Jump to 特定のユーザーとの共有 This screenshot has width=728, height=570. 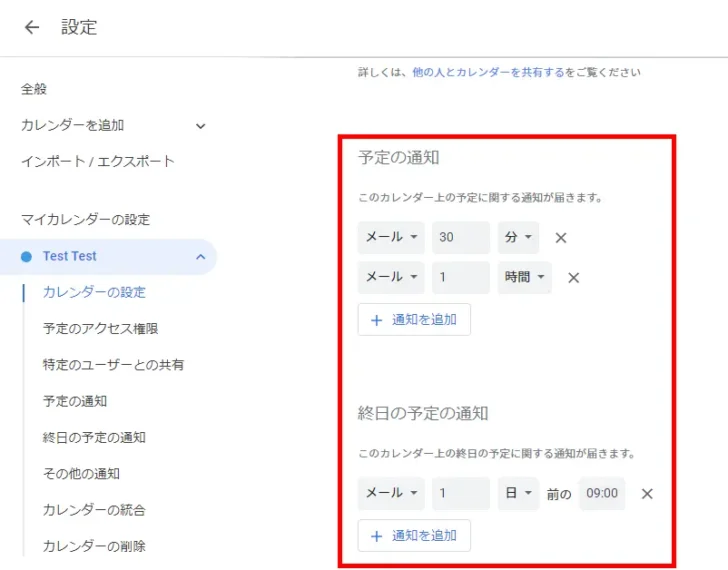113,365
